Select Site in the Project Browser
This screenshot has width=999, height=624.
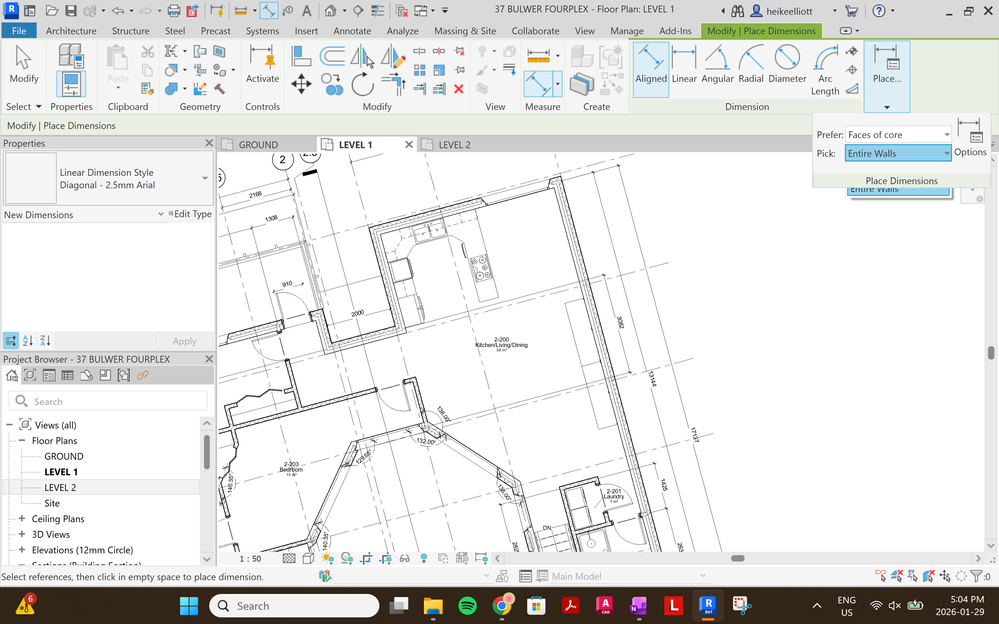pos(52,503)
